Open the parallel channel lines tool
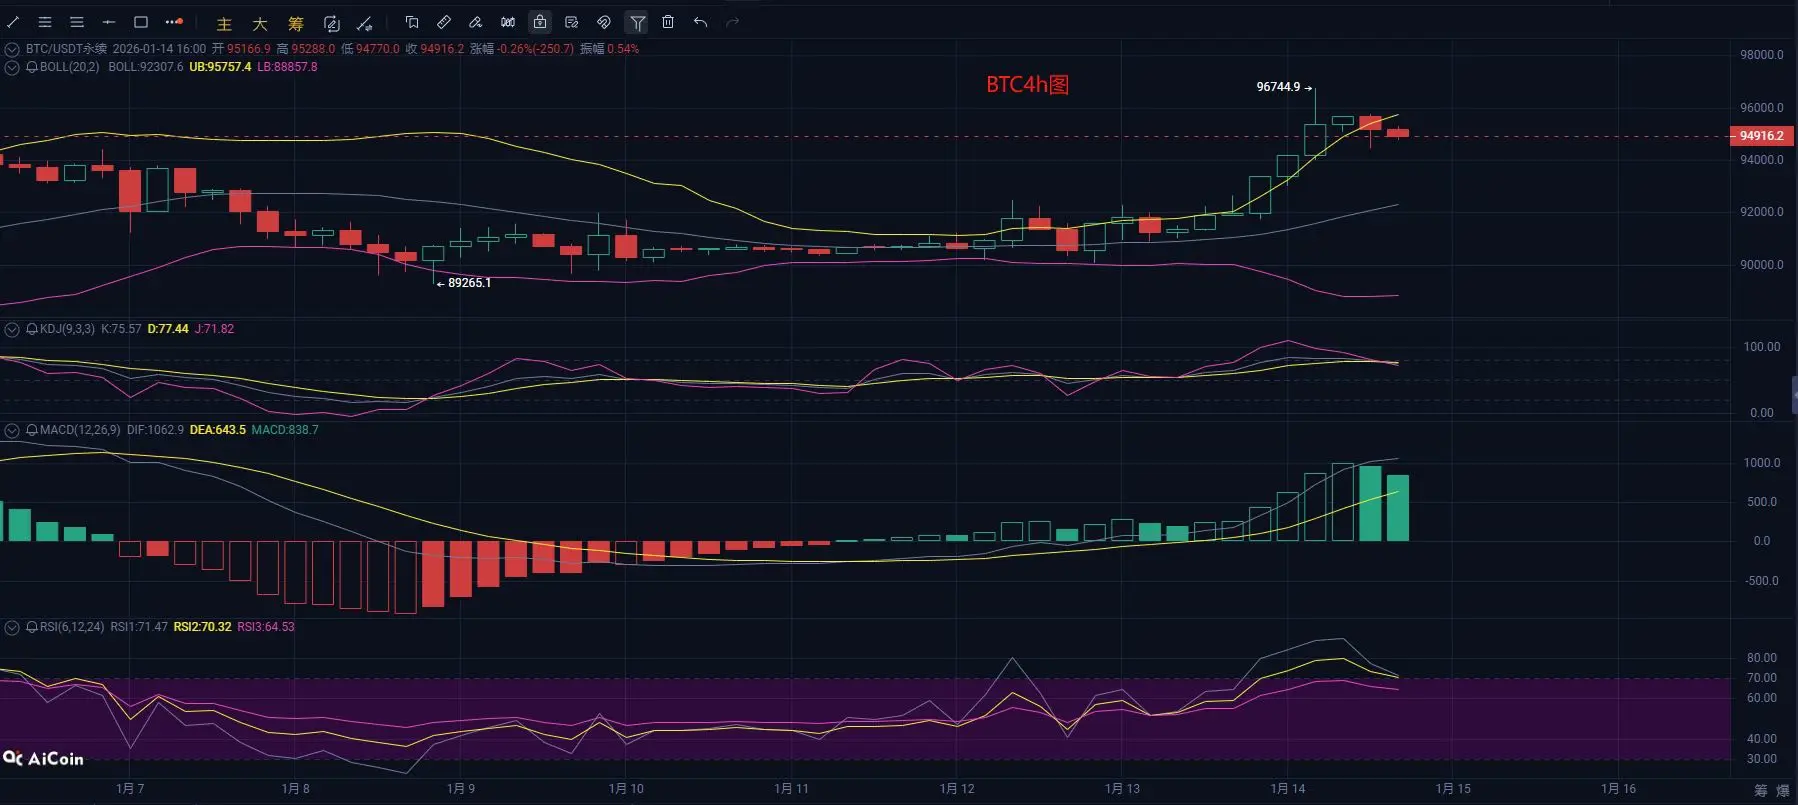 point(45,22)
